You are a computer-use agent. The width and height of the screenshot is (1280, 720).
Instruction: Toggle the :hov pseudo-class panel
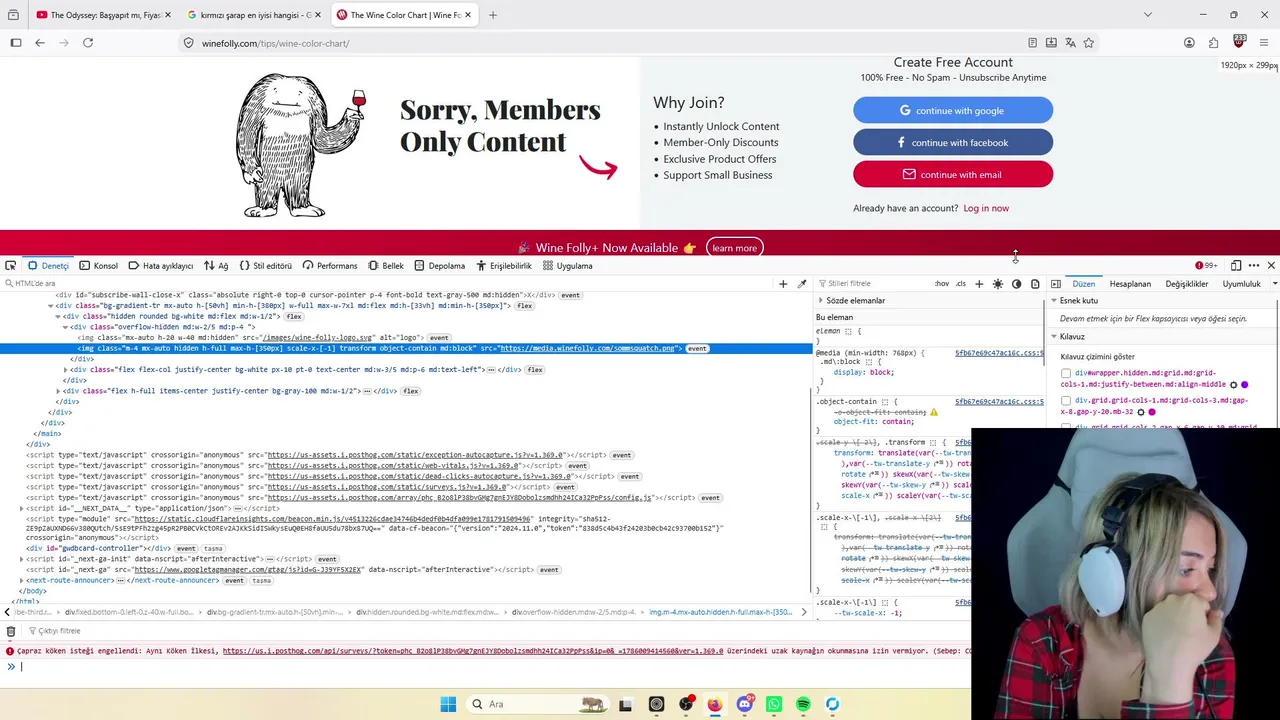click(942, 284)
